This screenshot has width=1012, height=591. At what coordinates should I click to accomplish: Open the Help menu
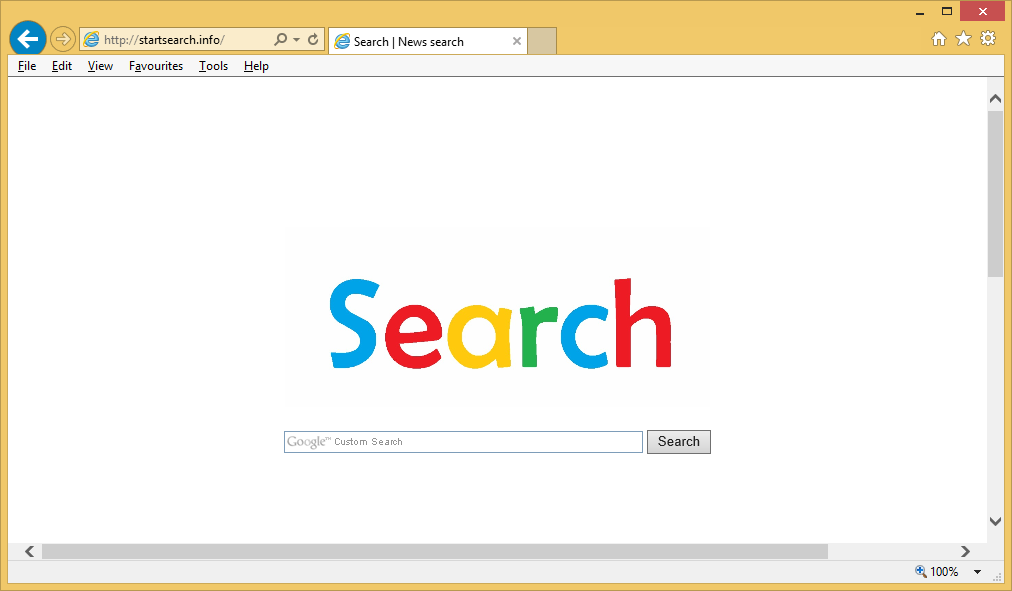pos(256,66)
